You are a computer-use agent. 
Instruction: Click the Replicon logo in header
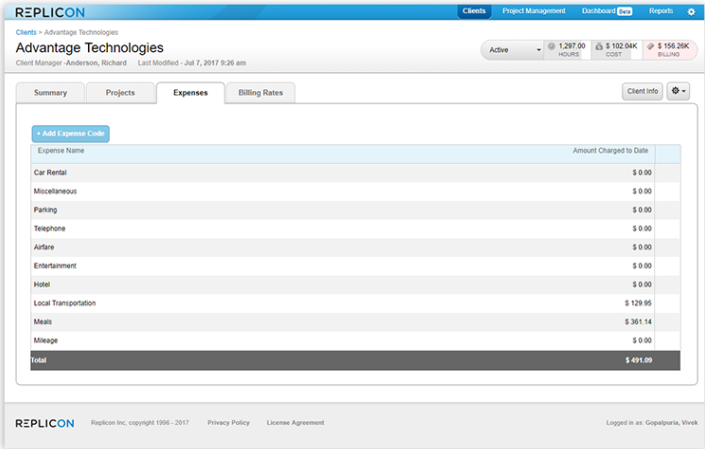click(x=50, y=12)
